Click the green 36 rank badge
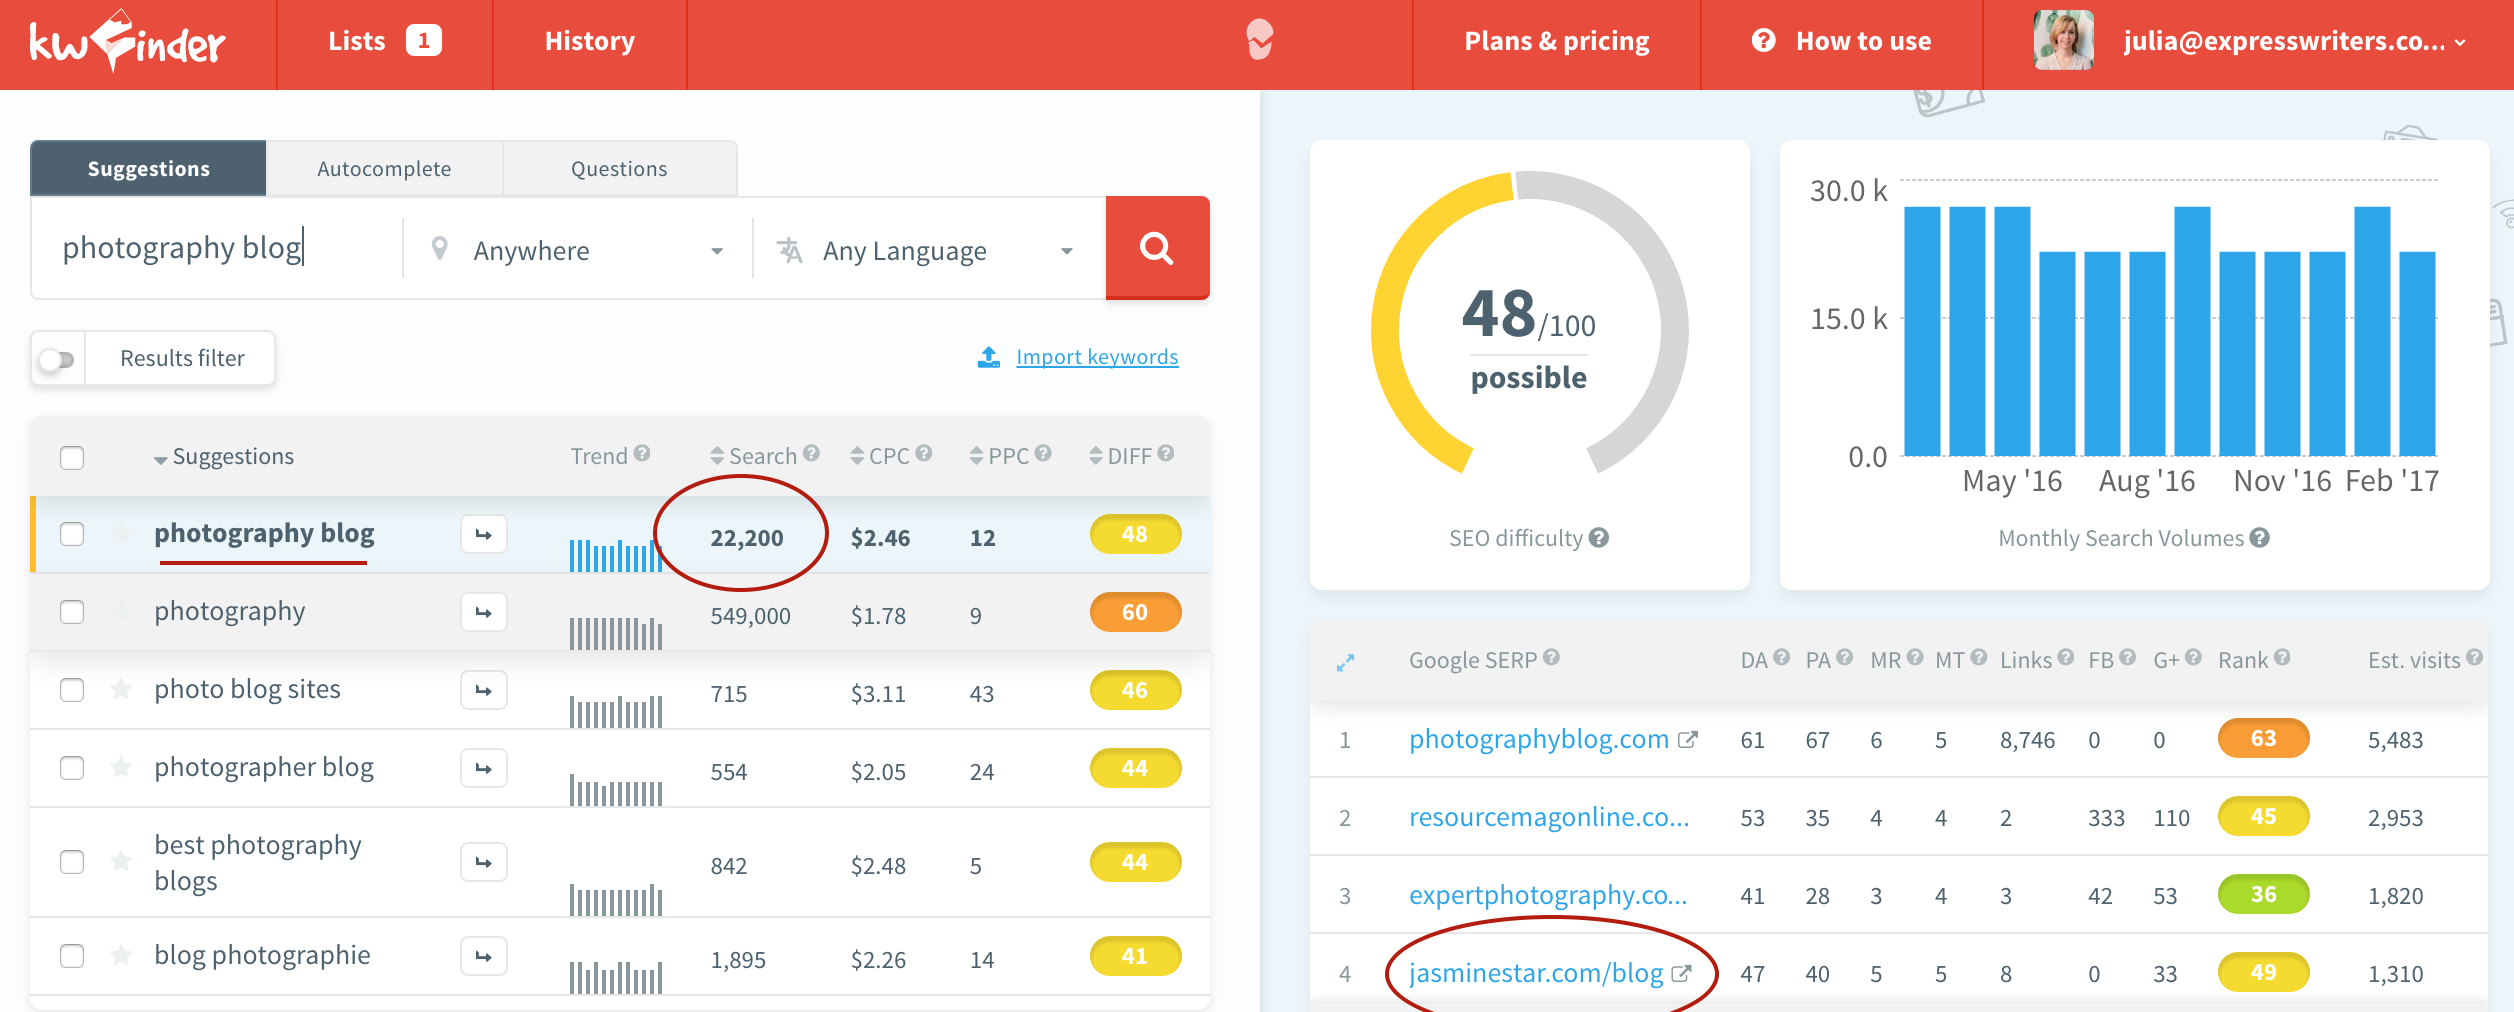 [x=2264, y=894]
